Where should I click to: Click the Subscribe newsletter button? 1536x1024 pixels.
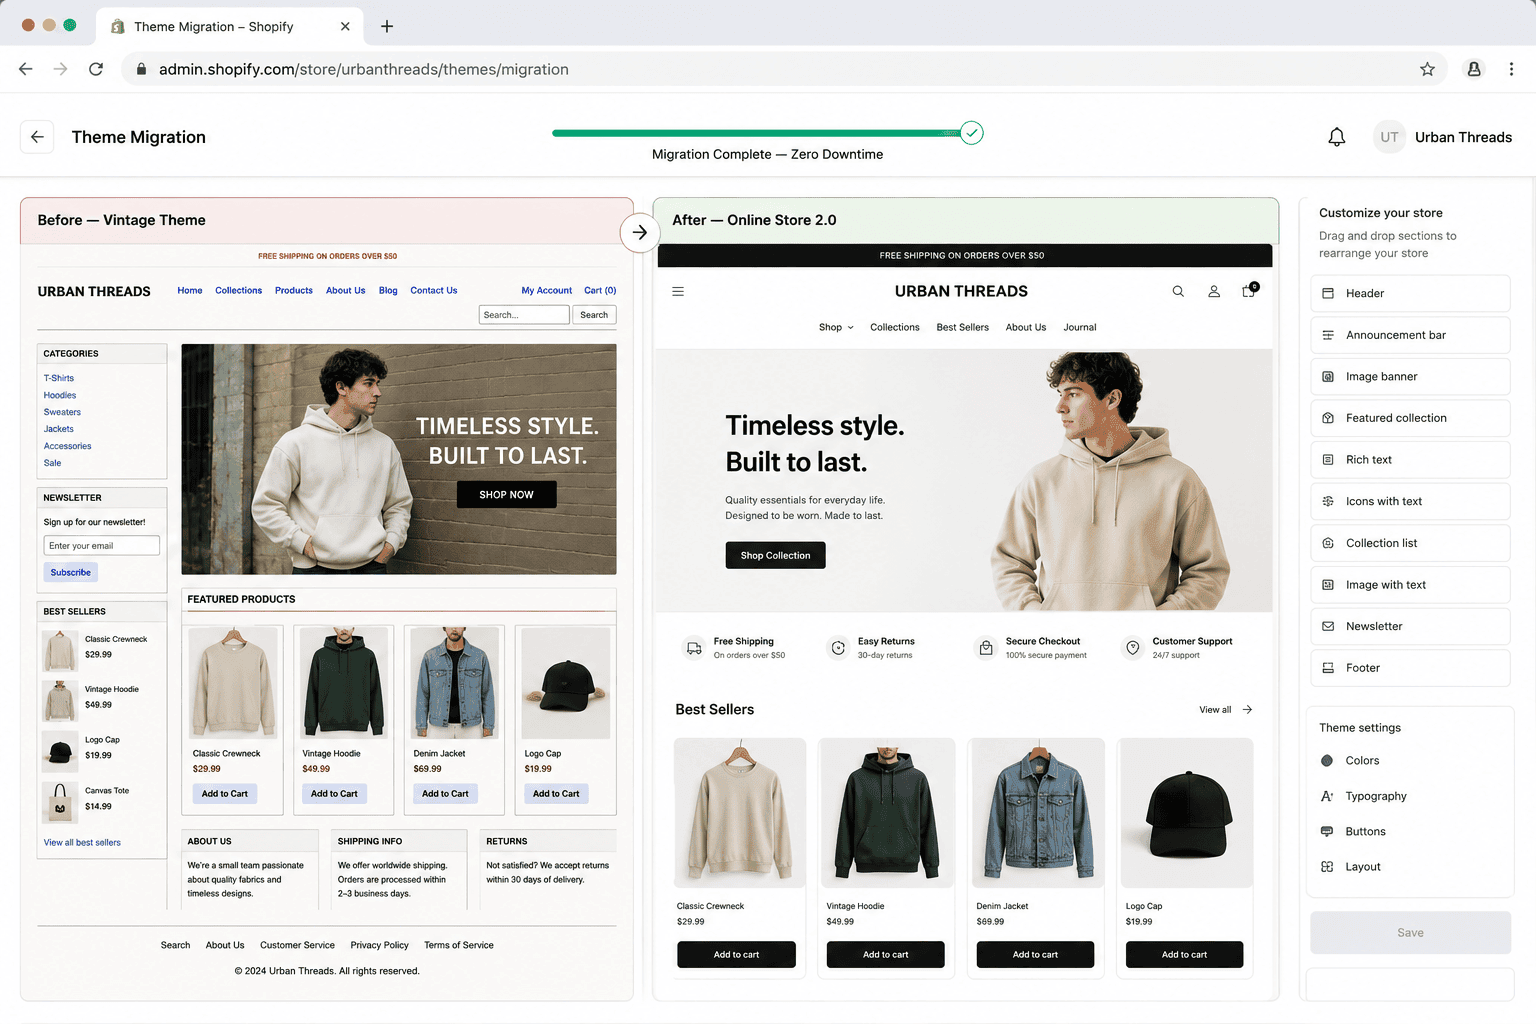[71, 573]
